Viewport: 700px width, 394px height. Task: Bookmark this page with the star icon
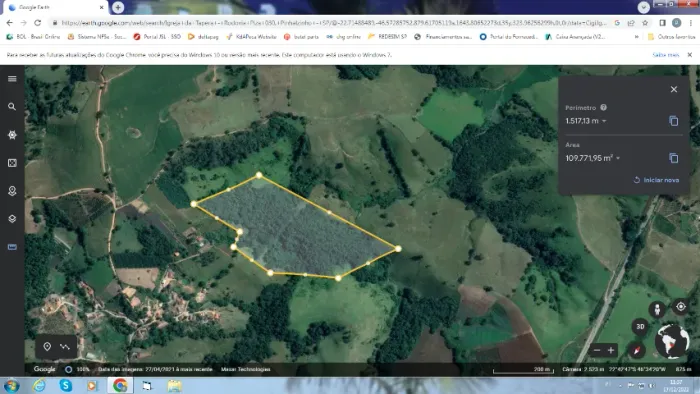click(x=645, y=23)
